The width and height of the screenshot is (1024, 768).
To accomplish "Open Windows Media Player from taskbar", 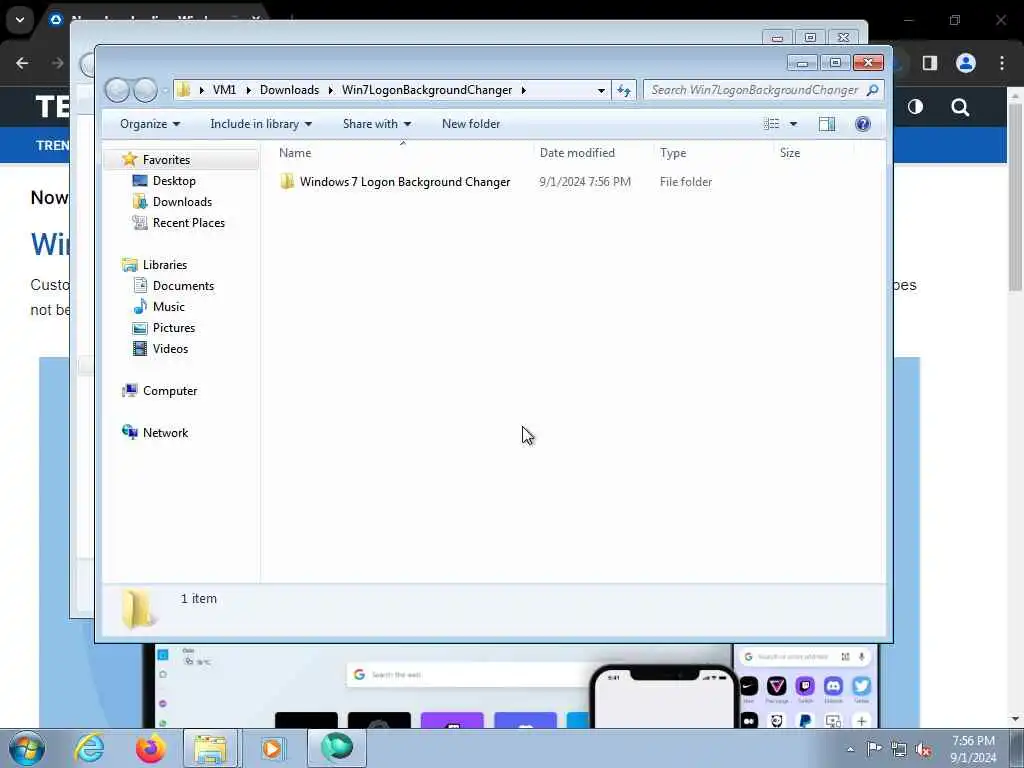I will click(272, 748).
